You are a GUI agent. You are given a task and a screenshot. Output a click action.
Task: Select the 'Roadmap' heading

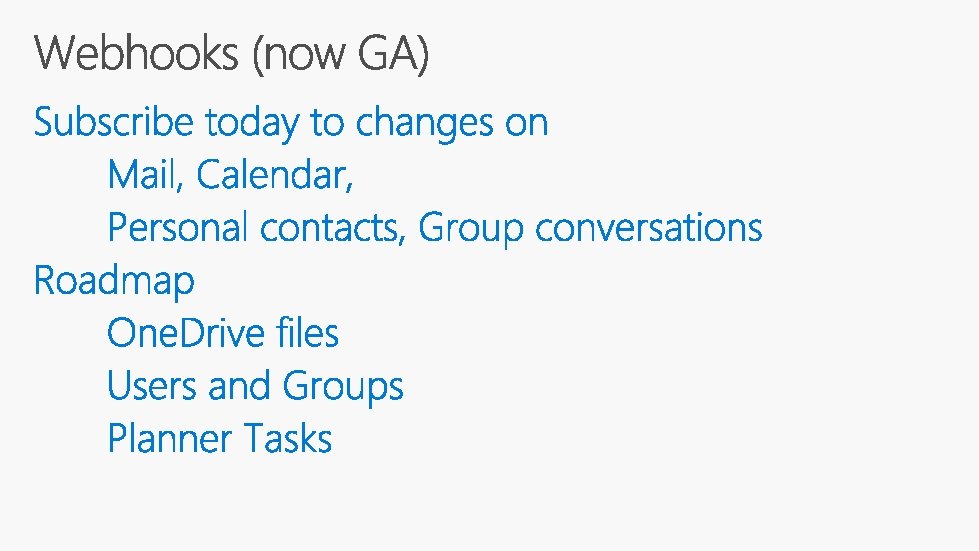(x=114, y=281)
